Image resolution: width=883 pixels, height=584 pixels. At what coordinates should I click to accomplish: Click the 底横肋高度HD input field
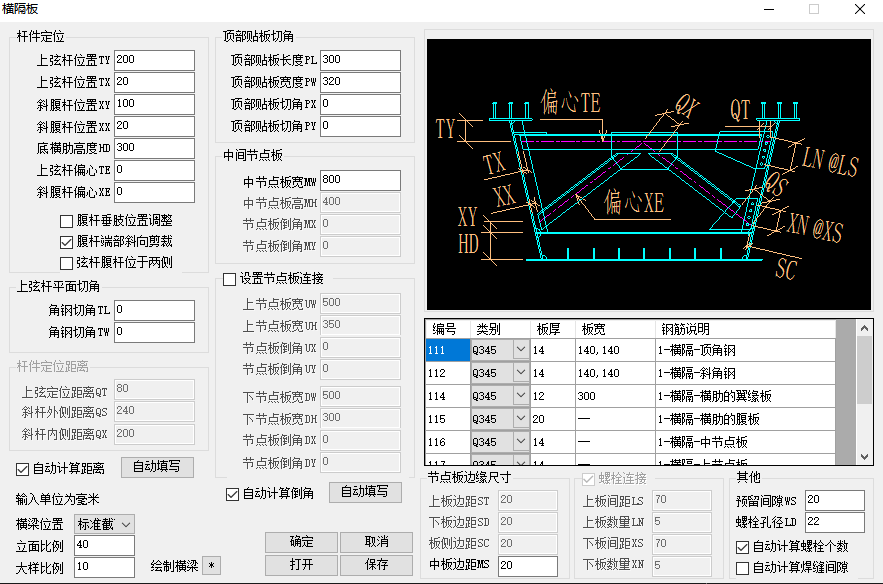pos(154,148)
